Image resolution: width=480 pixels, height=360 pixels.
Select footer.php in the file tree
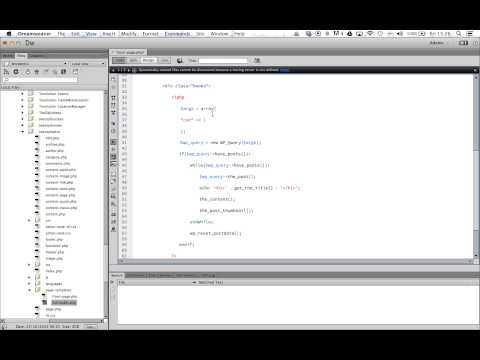[x=54, y=239]
